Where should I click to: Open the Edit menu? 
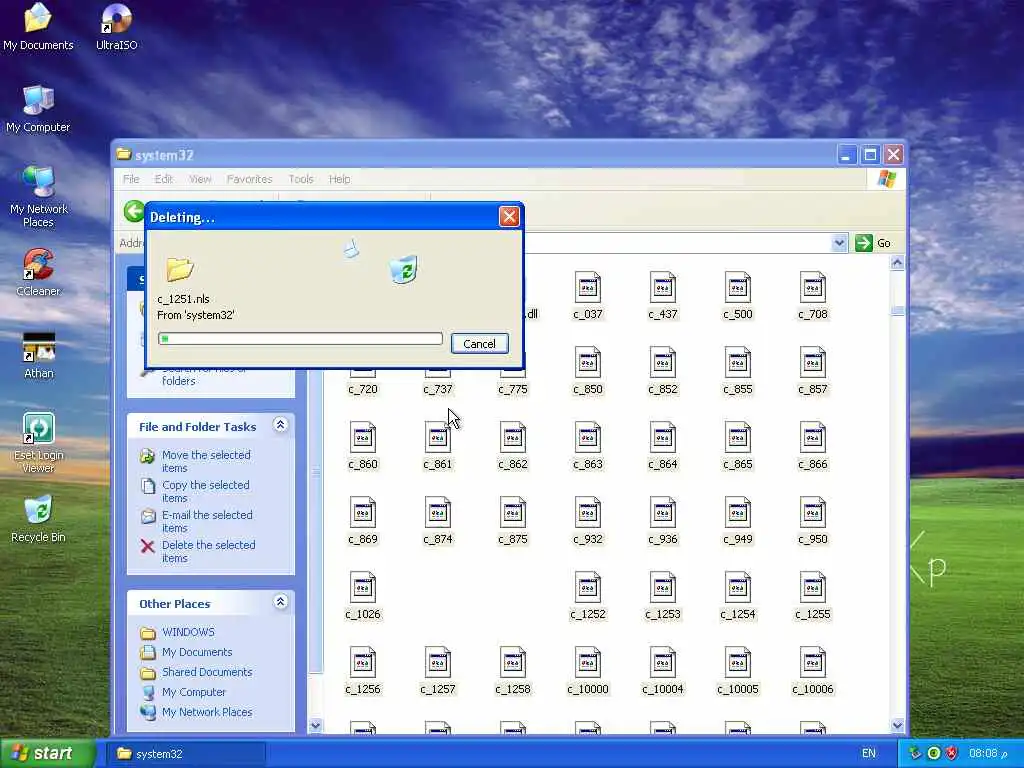coord(163,179)
